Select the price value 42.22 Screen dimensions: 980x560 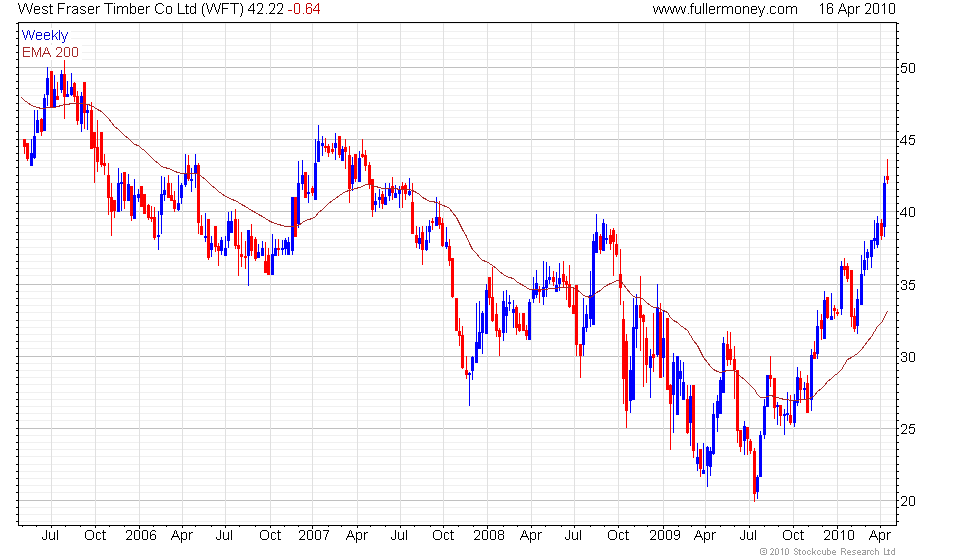(266, 9)
